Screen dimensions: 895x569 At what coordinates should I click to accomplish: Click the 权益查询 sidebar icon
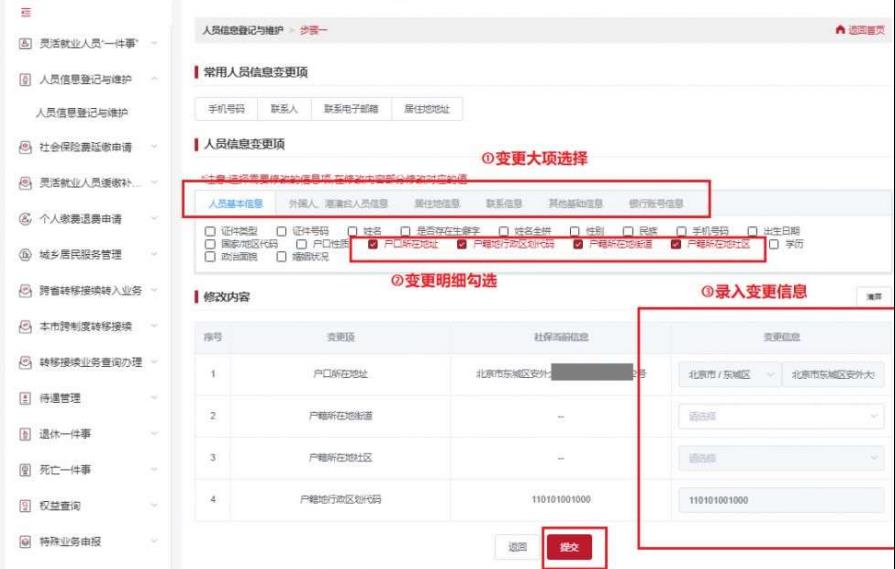[x=24, y=506]
